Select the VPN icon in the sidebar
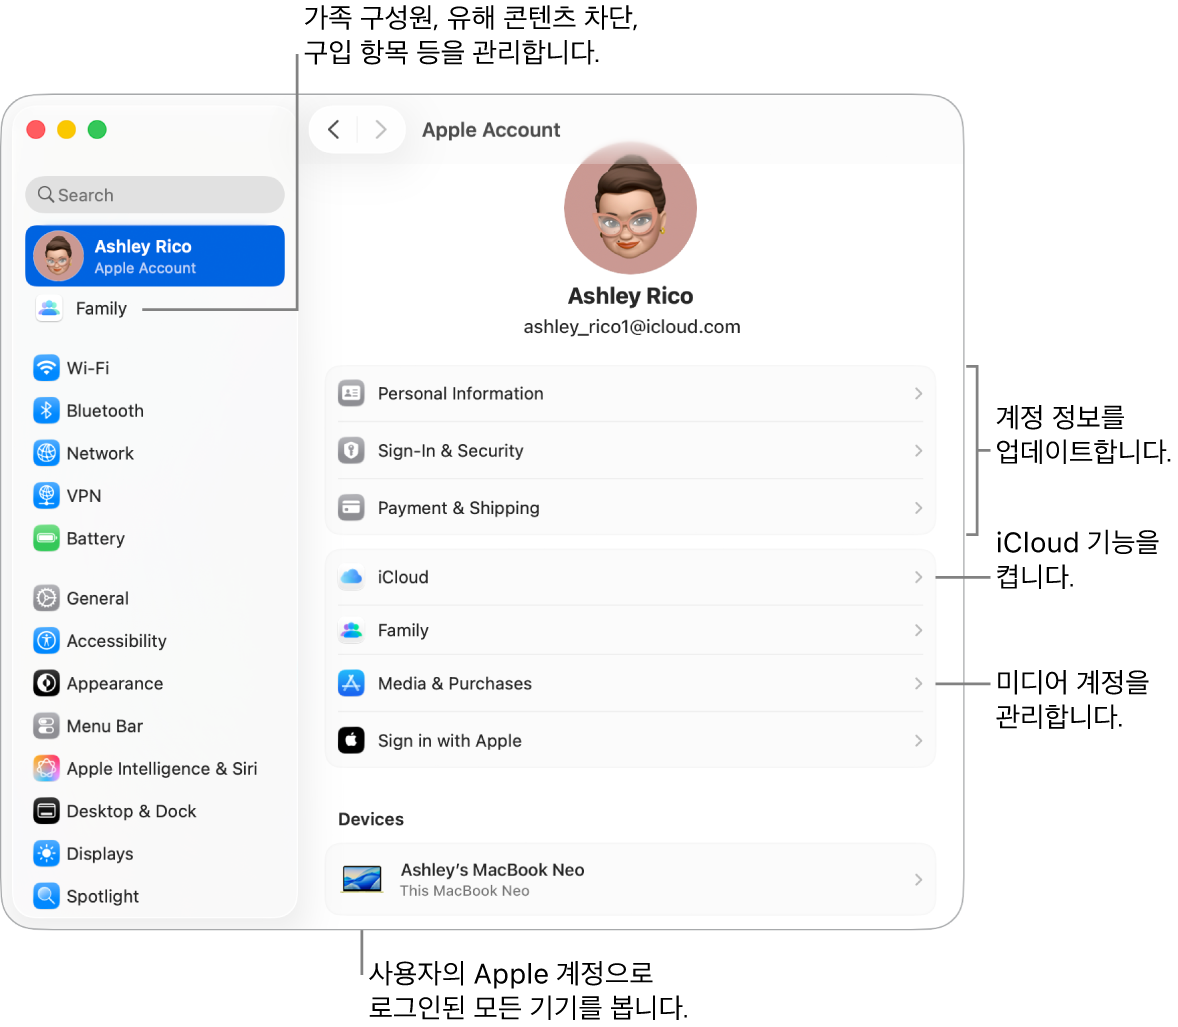Viewport: 1178px width, 1027px height. 46,495
